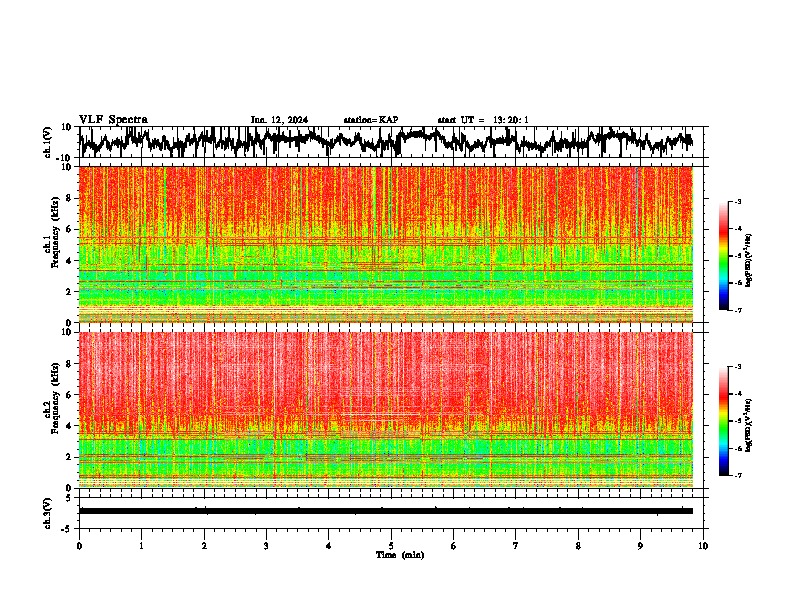Click the ch.1 spectrogram color scale bar

(724, 256)
